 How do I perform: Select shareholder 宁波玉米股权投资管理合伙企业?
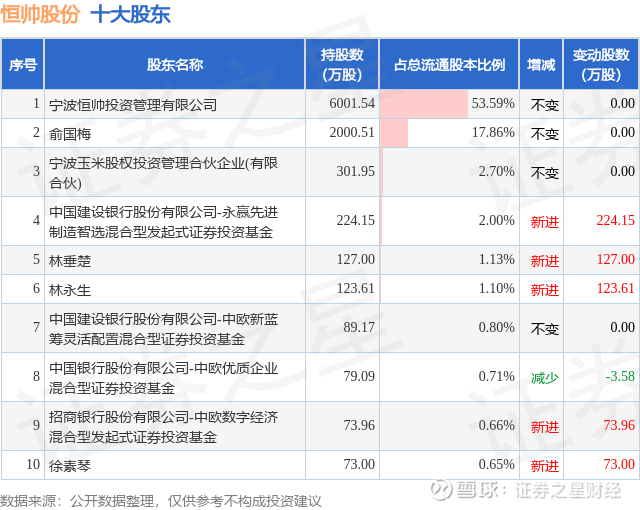(x=163, y=173)
